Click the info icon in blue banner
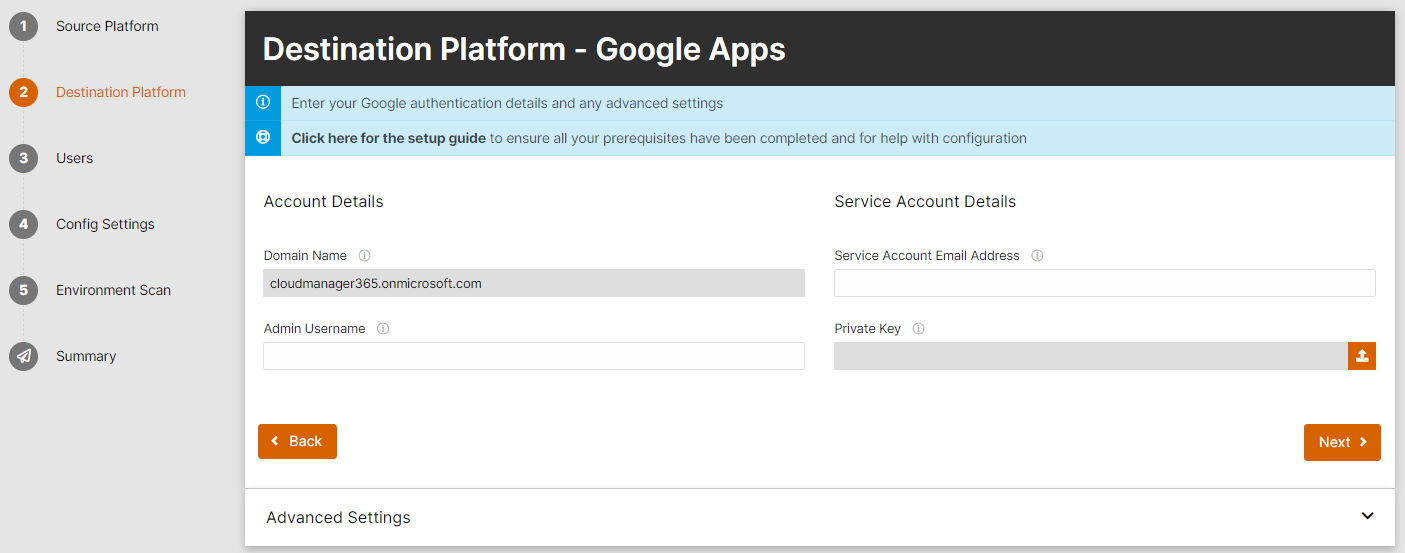 click(x=263, y=103)
